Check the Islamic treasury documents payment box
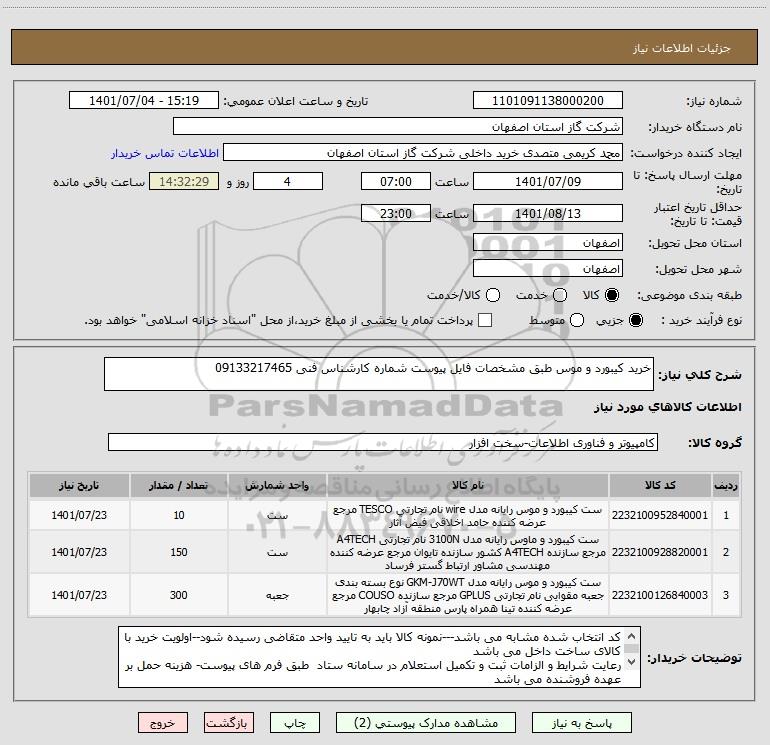Viewport: 770px width, 745px height. [x=485, y=320]
